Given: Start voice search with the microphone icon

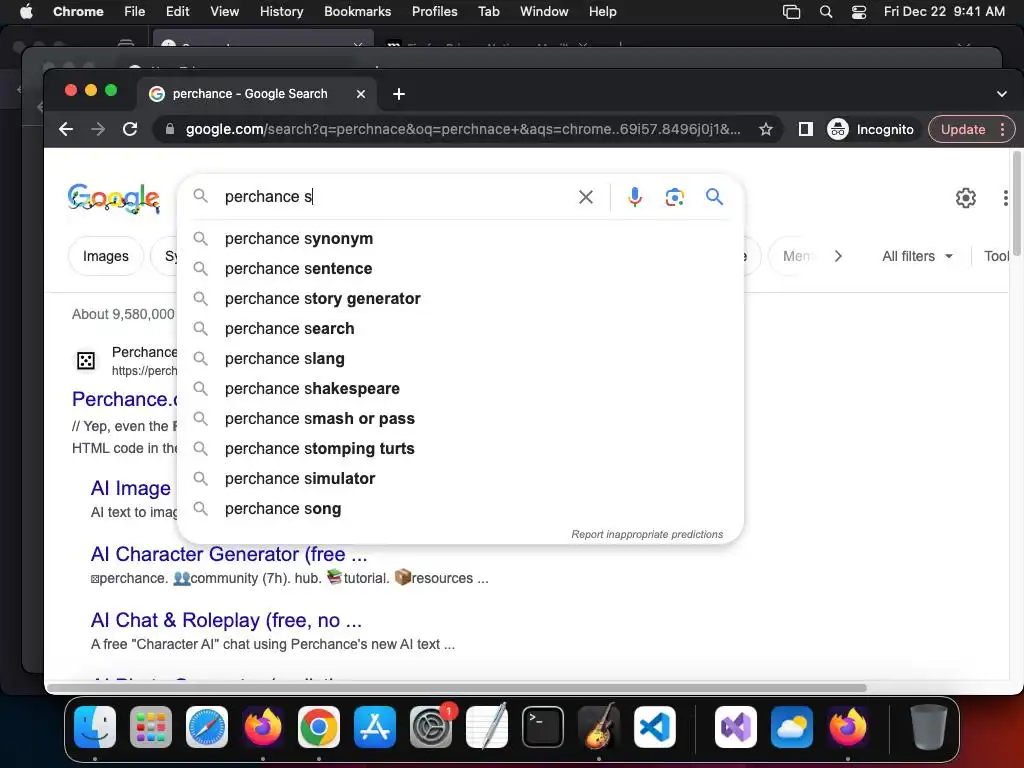Looking at the screenshot, I should 635,197.
